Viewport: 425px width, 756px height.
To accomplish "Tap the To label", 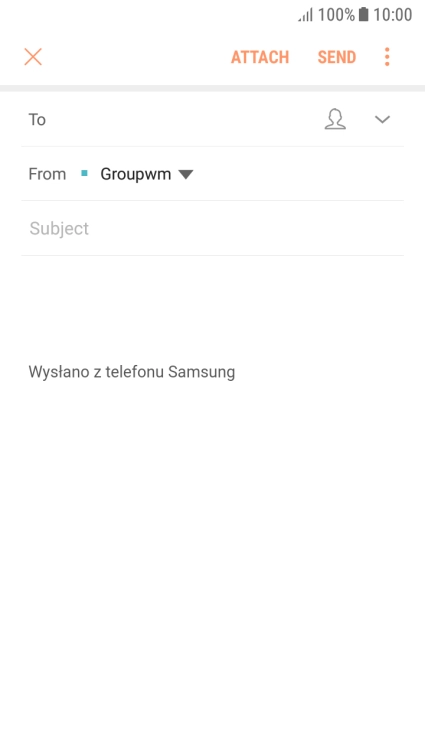I will coord(37,120).
